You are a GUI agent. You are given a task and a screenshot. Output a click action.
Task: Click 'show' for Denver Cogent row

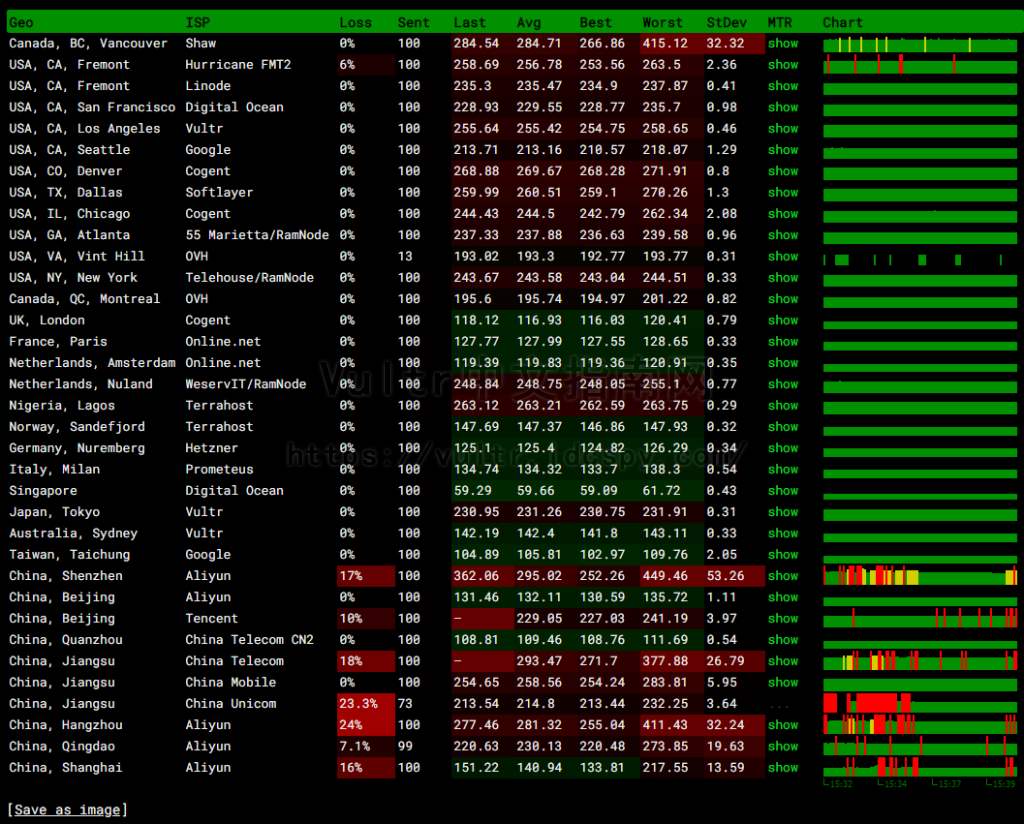[x=783, y=171]
